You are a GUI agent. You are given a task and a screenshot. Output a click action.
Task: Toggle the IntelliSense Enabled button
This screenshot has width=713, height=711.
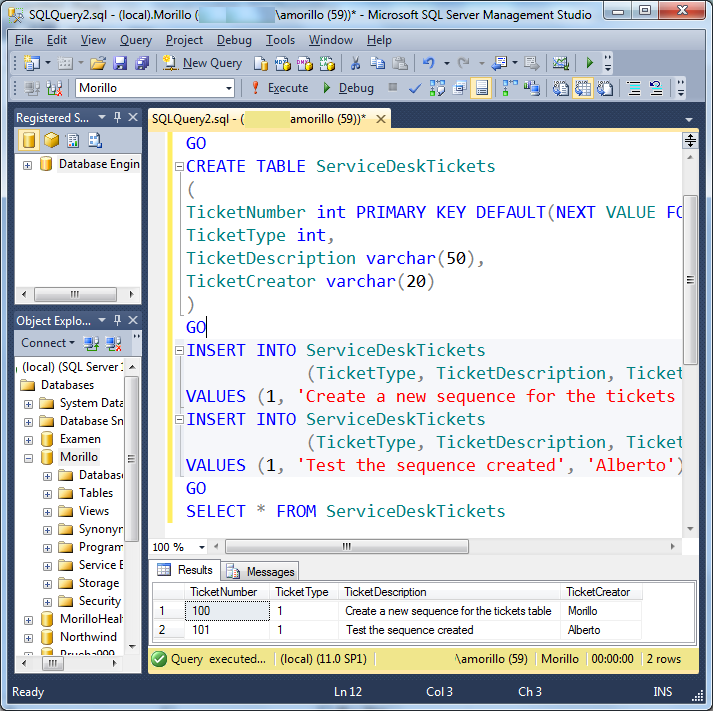point(482,88)
